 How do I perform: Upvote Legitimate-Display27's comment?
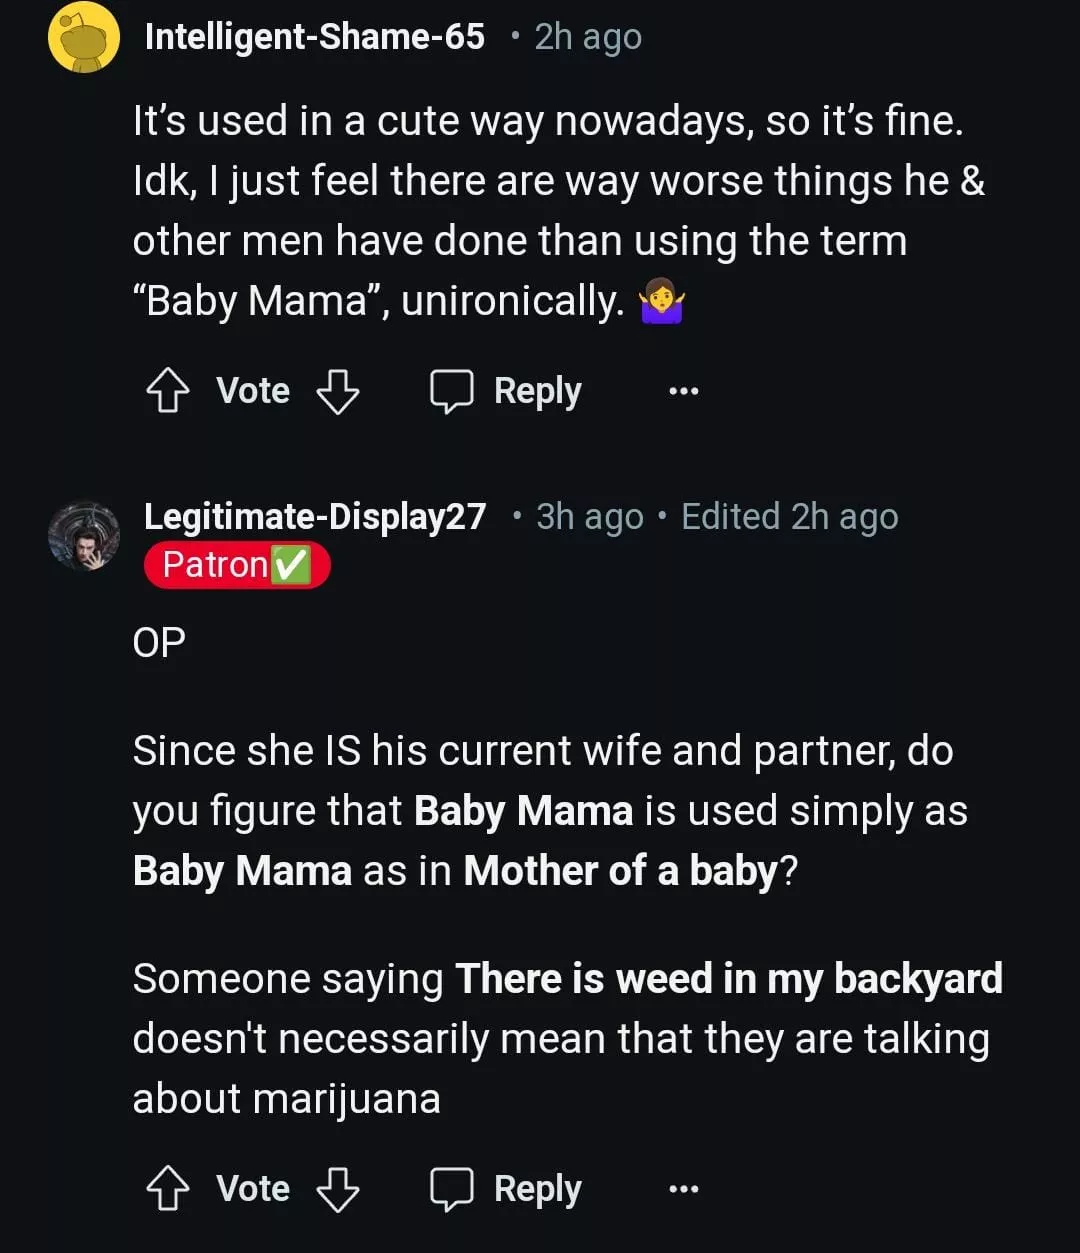coord(167,1189)
